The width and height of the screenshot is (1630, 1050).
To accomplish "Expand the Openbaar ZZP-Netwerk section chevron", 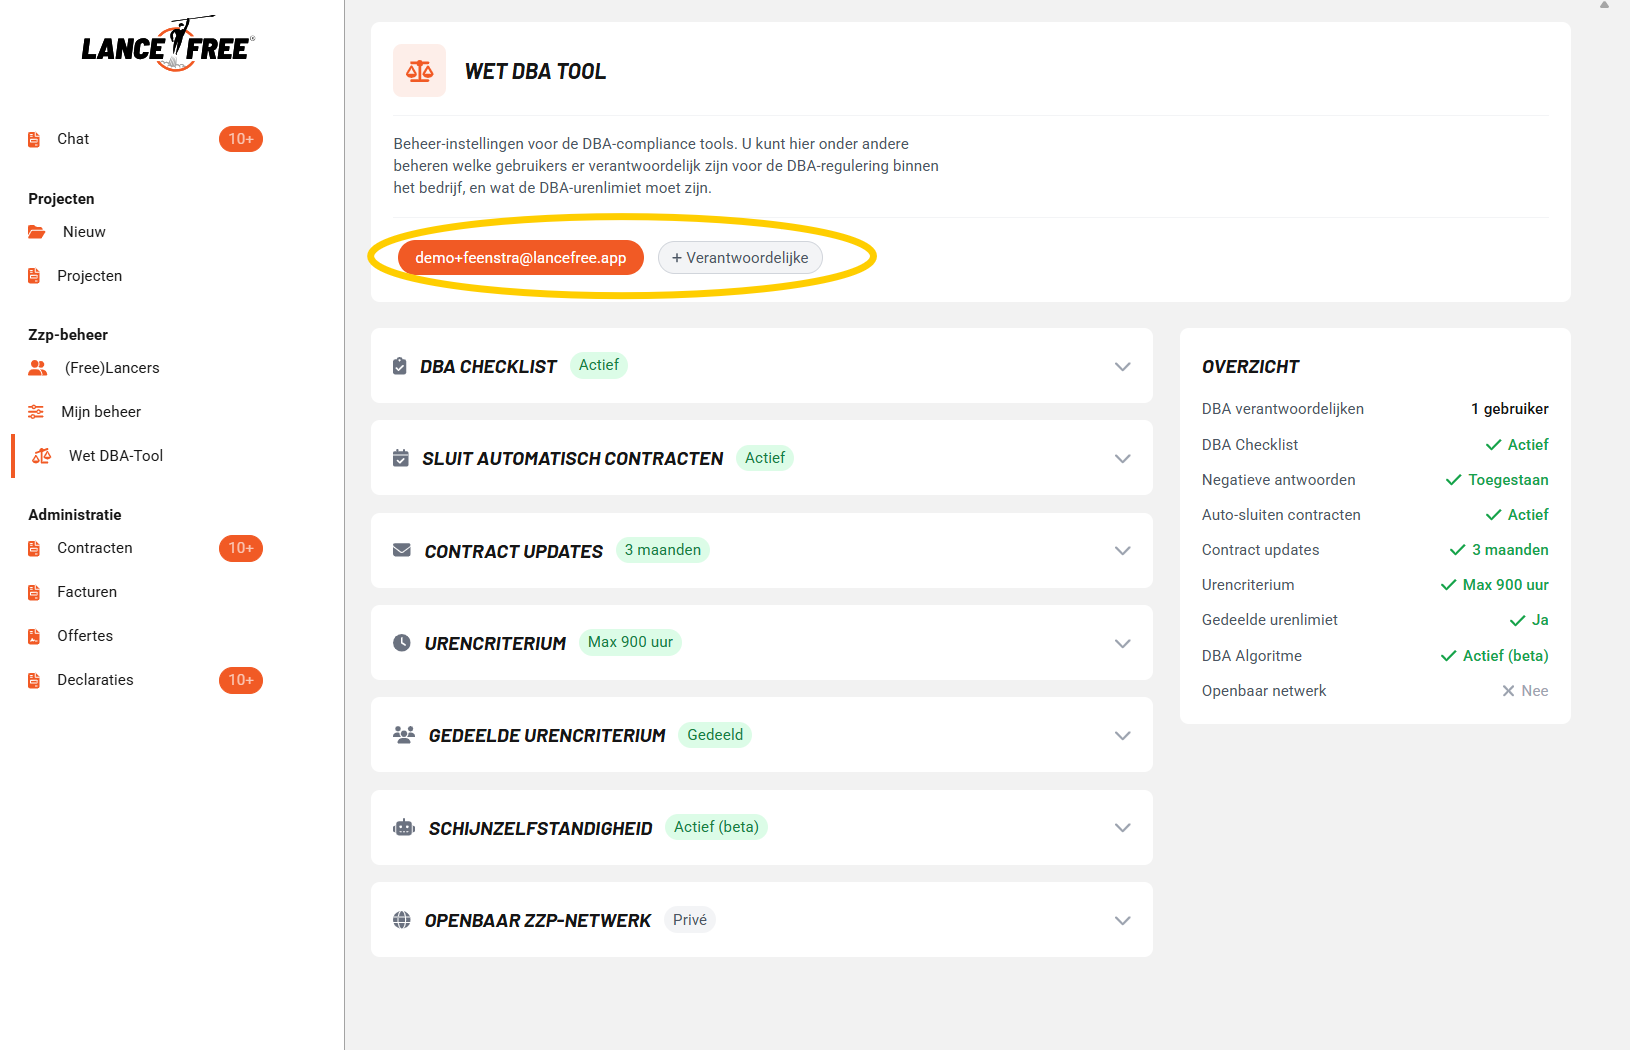I will click(x=1122, y=920).
